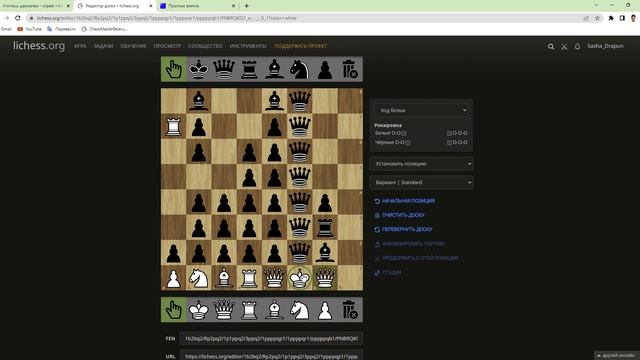Pick the black knight from the top palette
Screen dimensions: 640x360
300,69
